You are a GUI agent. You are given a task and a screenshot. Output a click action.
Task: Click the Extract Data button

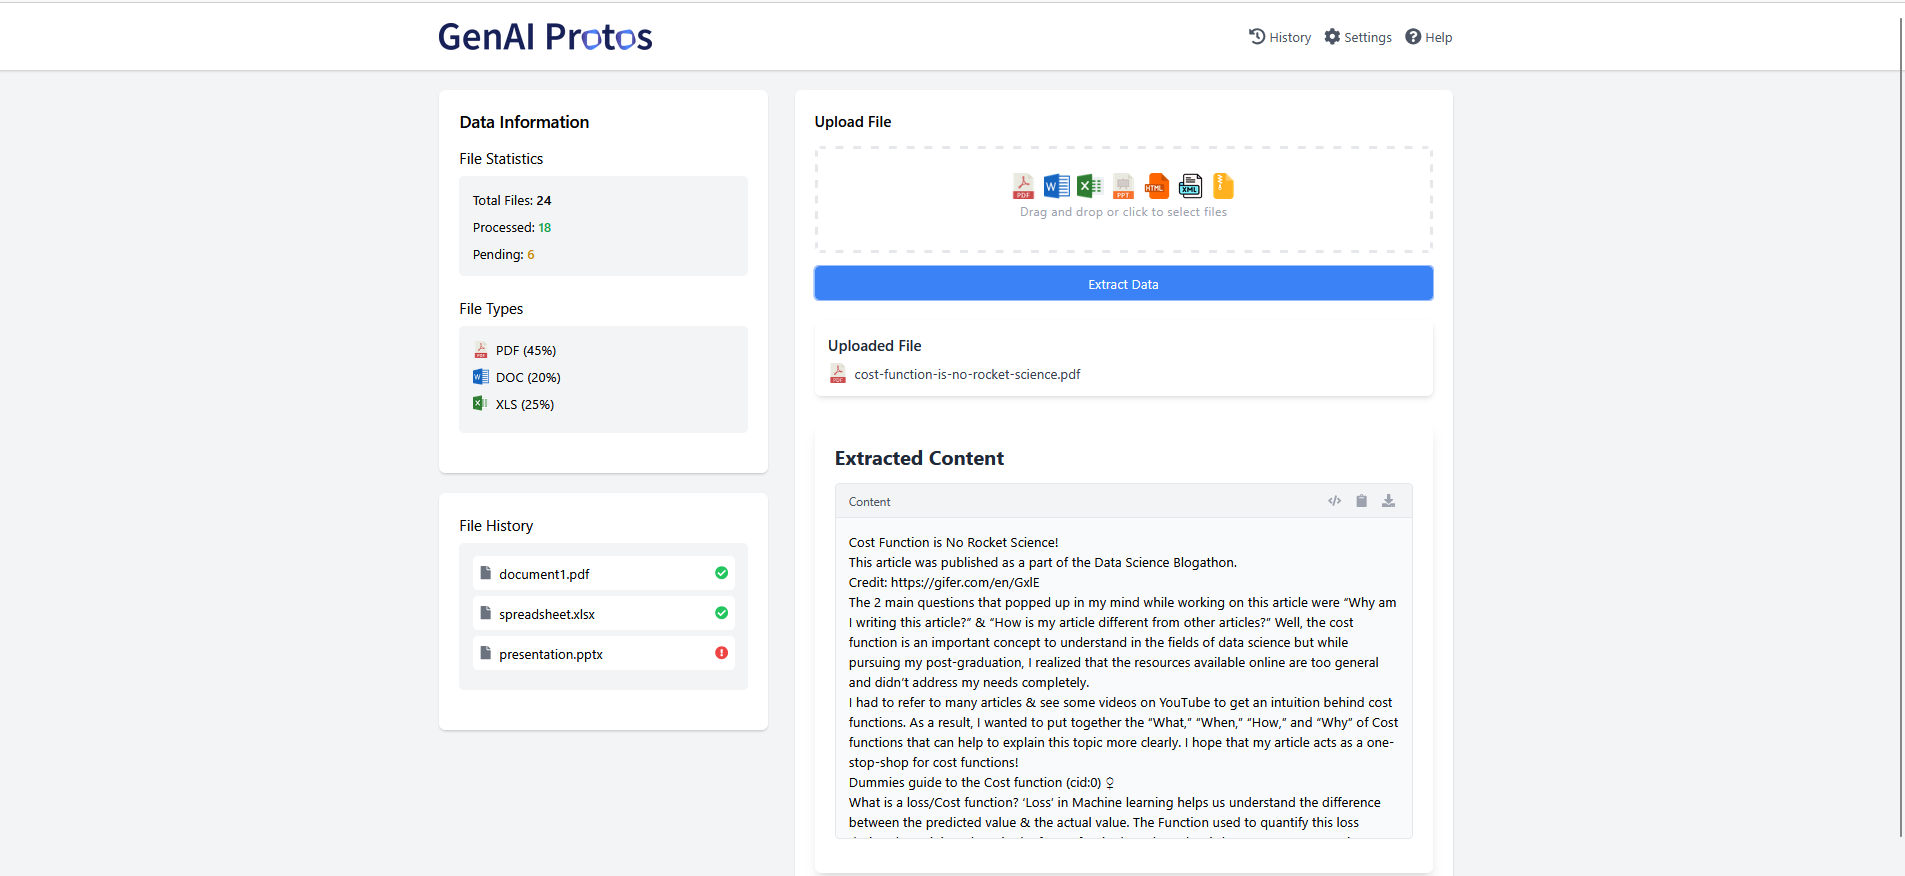click(1123, 284)
